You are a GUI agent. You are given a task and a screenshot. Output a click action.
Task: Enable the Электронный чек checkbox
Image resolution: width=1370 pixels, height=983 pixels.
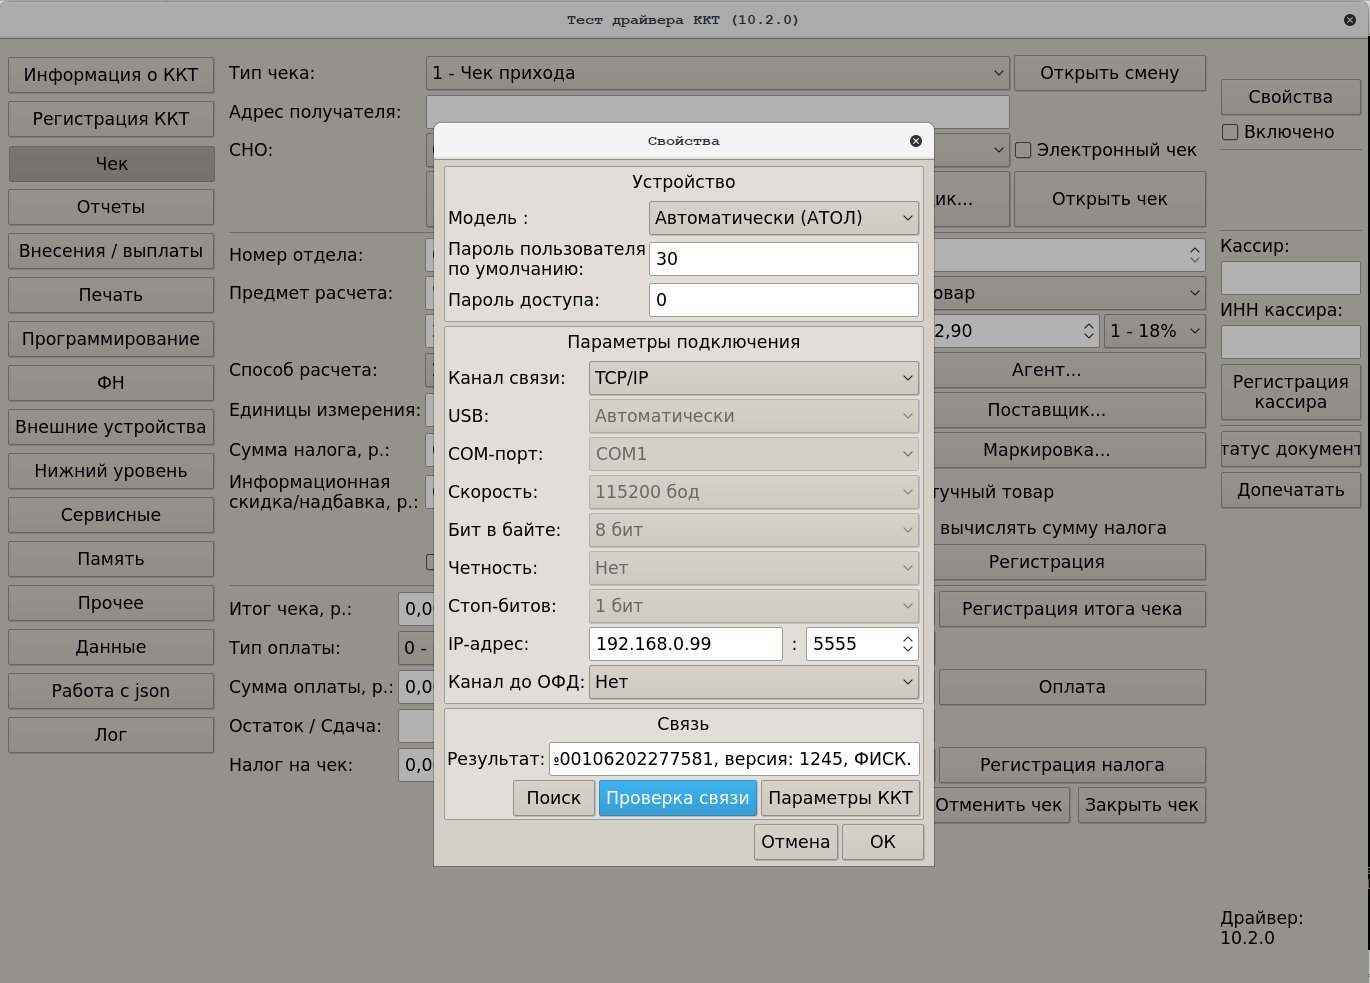1023,150
